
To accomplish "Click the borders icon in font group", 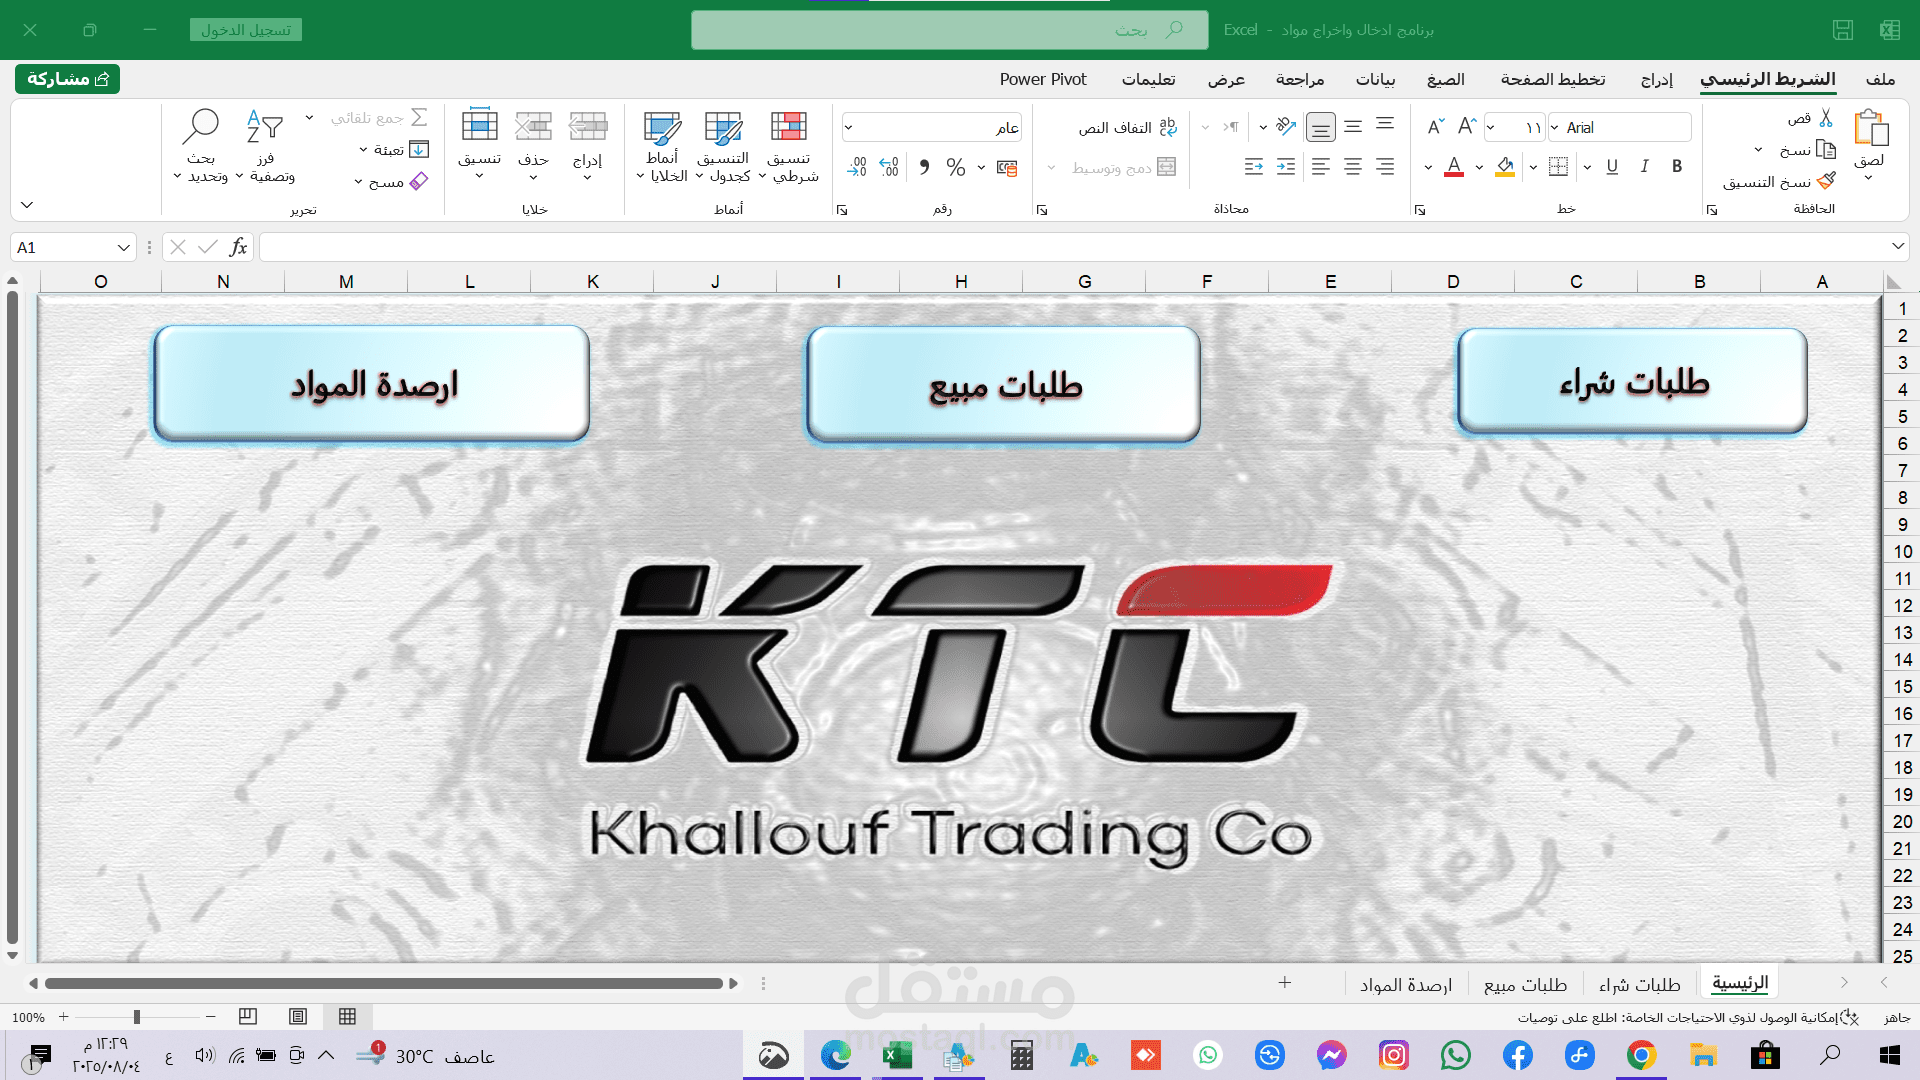I will click(x=1558, y=167).
